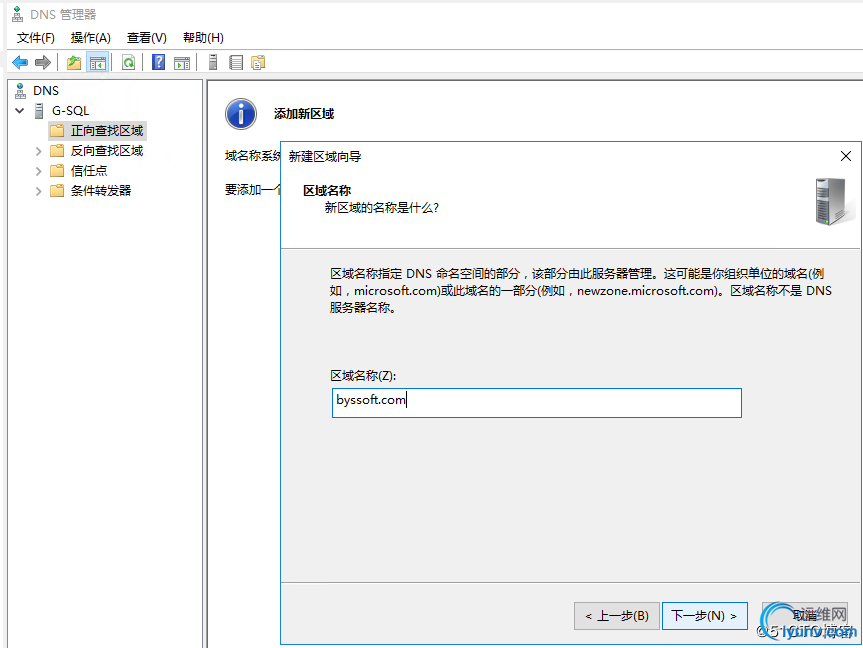The image size is (863, 648).
Task: Click the 添加新区域 heading text
Action: [x=304, y=114]
